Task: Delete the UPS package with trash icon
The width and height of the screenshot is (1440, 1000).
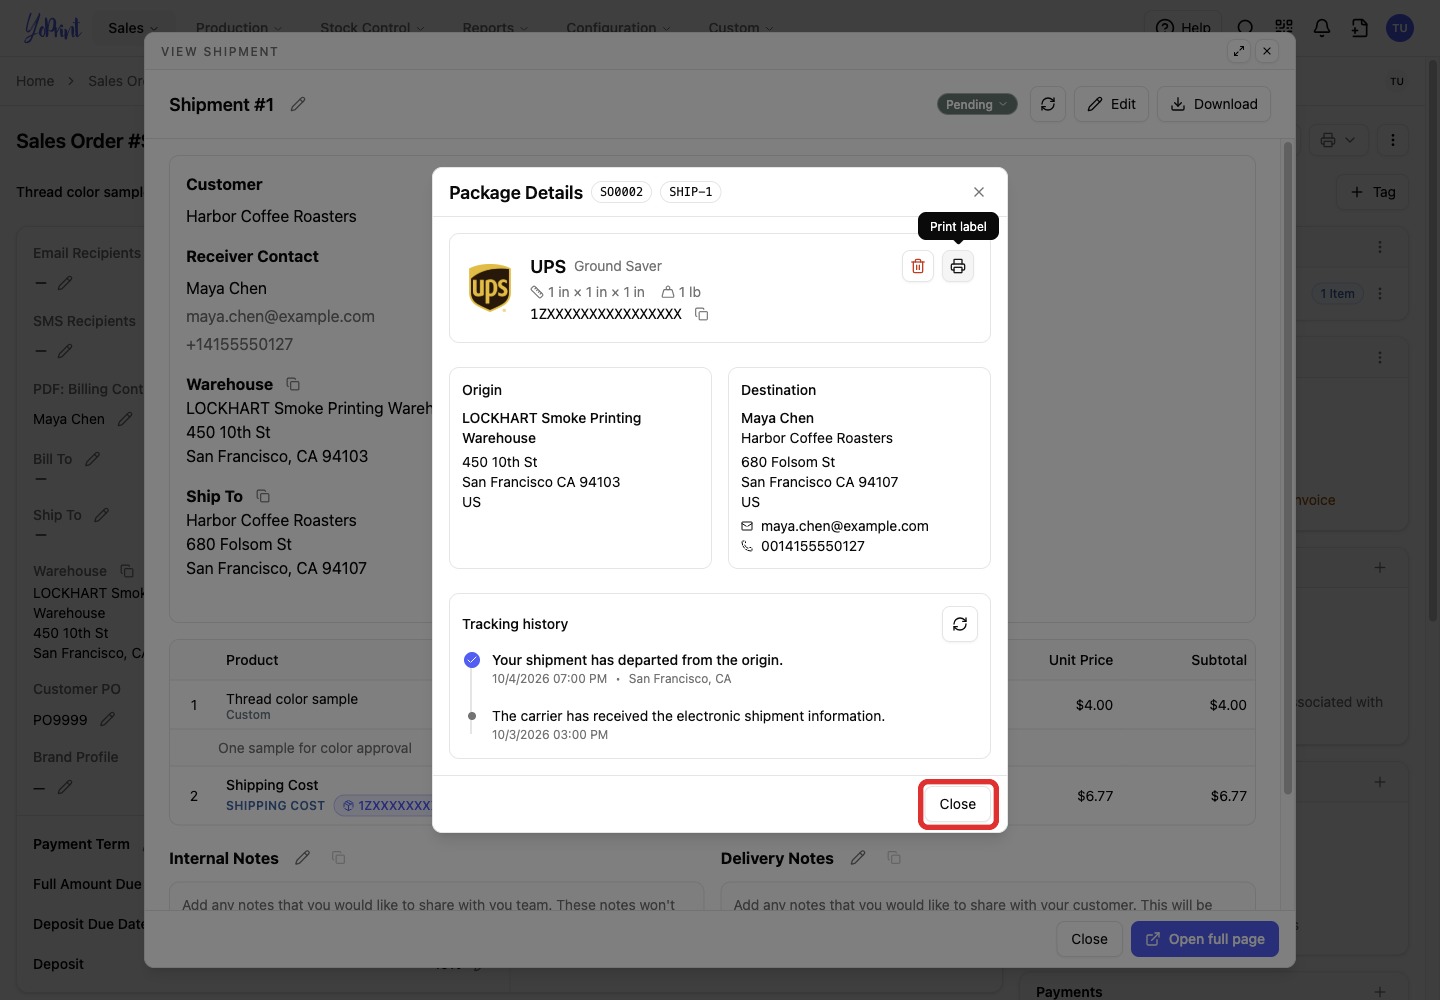Action: (918, 266)
